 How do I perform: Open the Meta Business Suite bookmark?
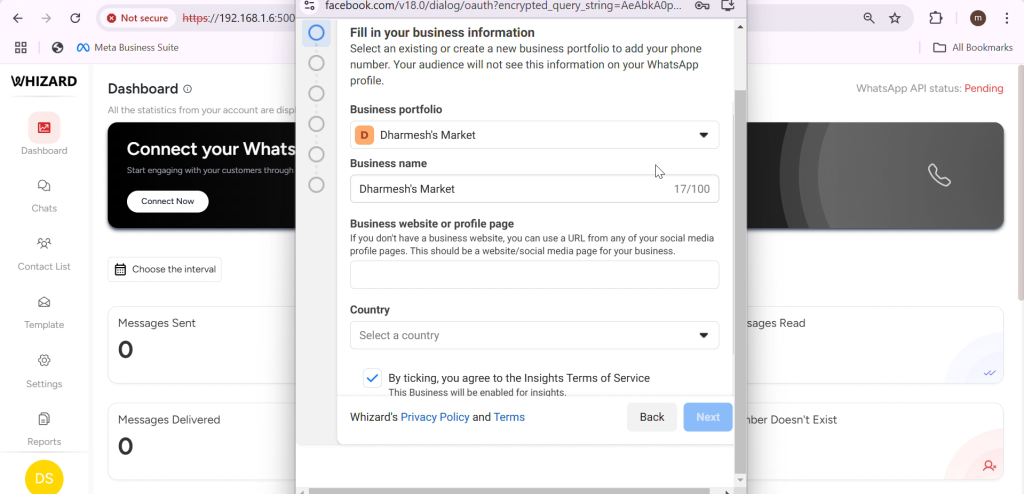(x=127, y=48)
